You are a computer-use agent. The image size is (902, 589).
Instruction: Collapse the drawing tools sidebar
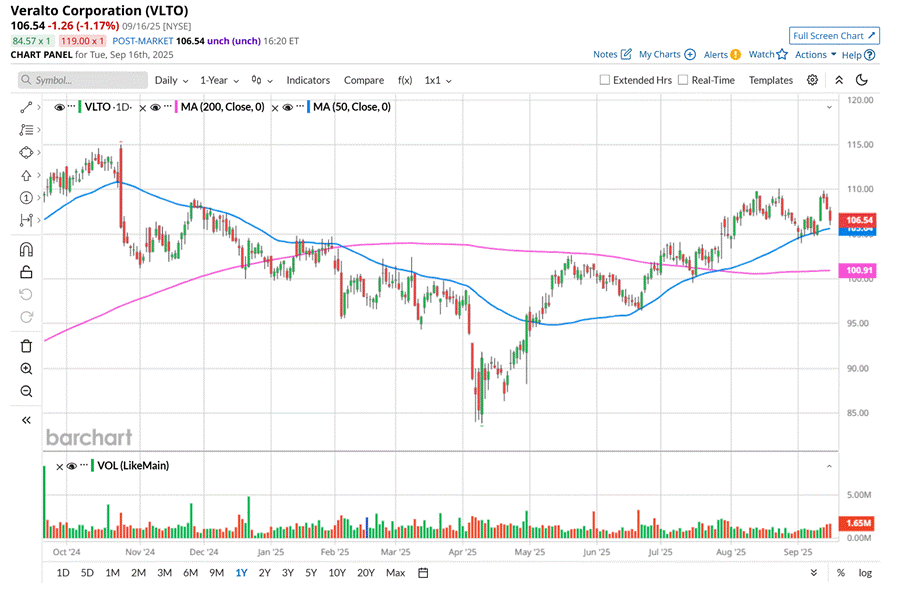click(x=26, y=420)
